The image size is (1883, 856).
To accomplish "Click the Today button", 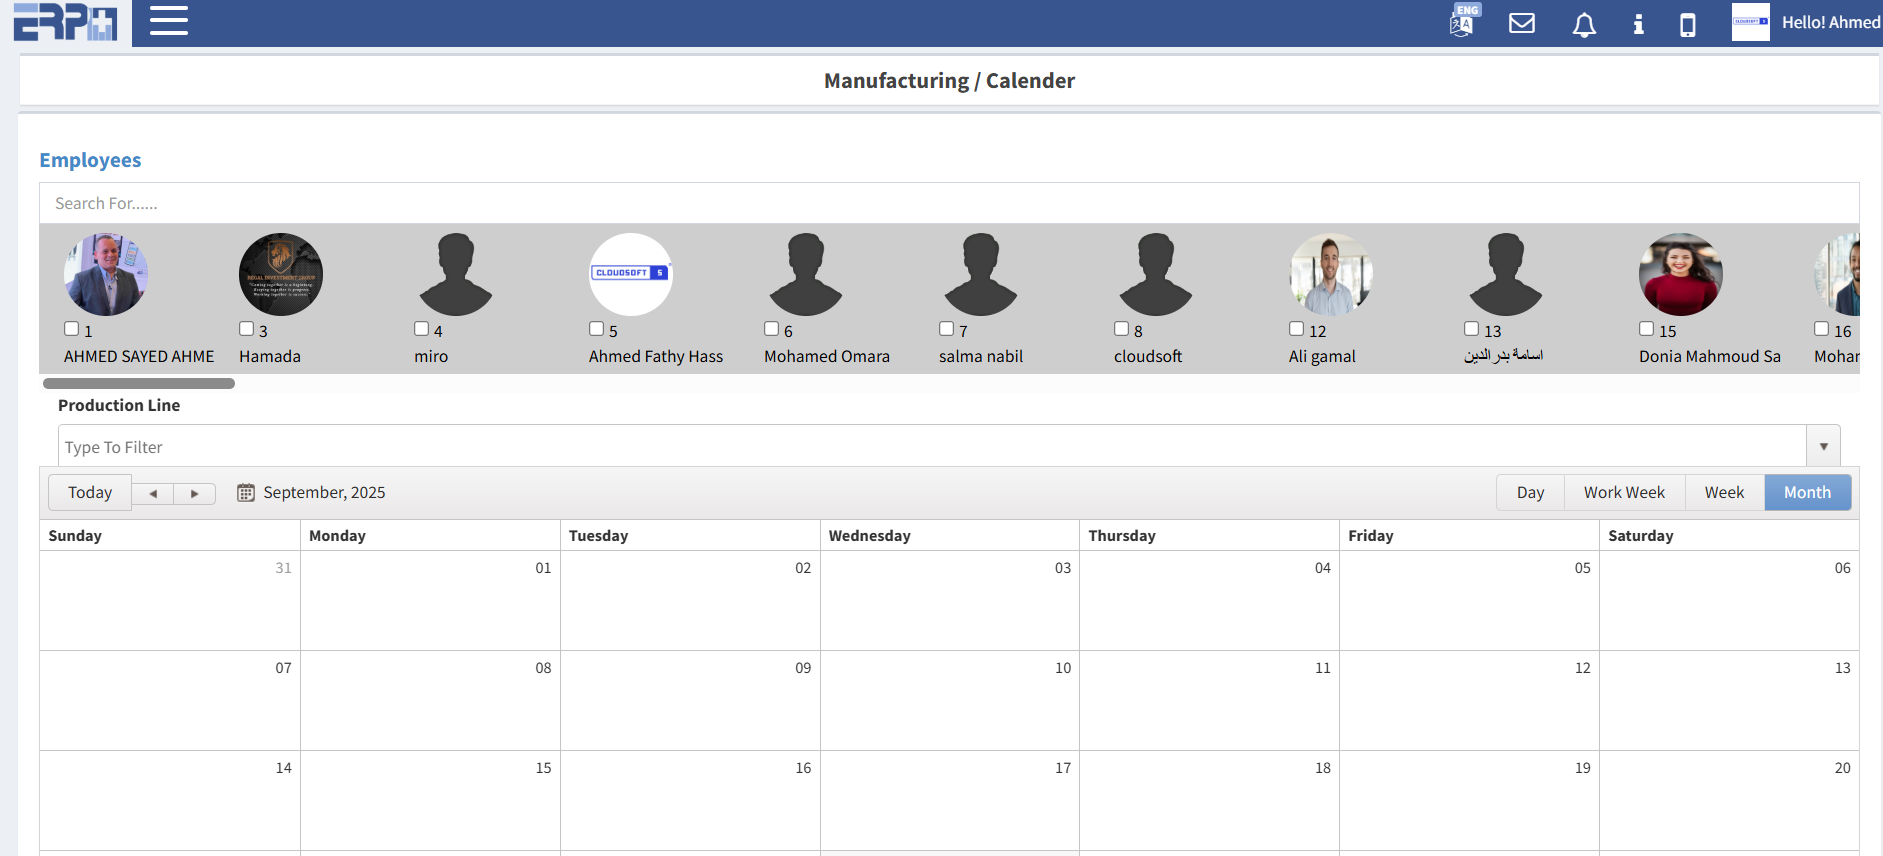I will click(90, 493).
